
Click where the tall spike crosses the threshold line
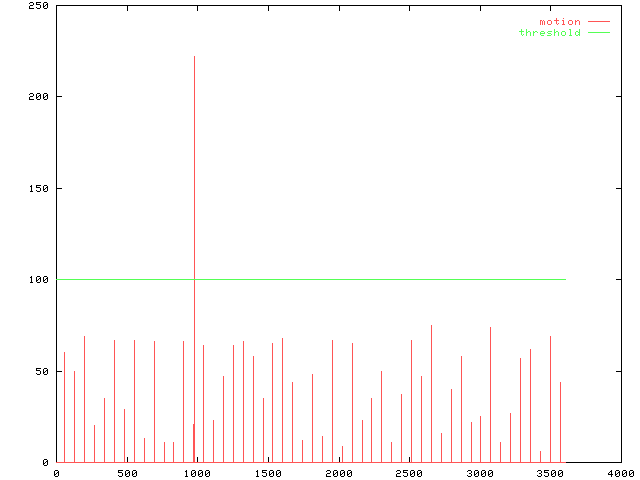coord(194,279)
